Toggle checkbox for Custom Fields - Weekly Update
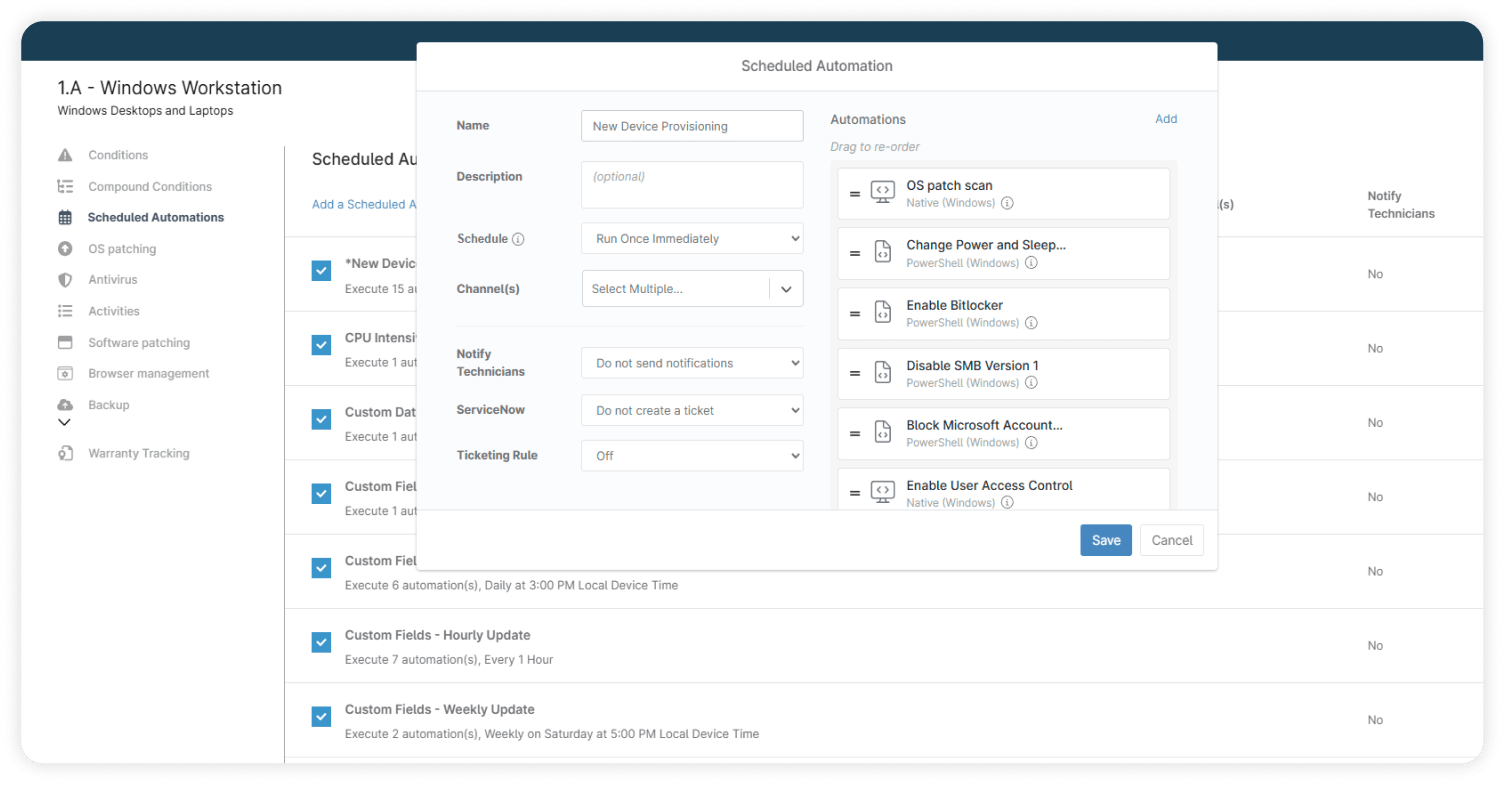This screenshot has width=1505, height=785. (x=321, y=716)
